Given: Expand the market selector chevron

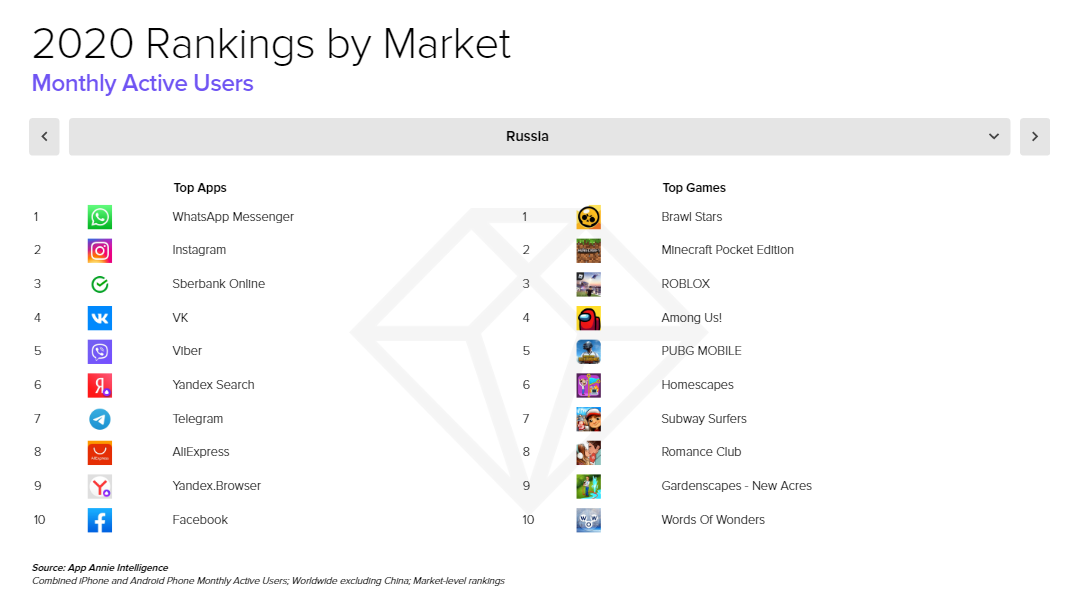Looking at the screenshot, I should [993, 136].
